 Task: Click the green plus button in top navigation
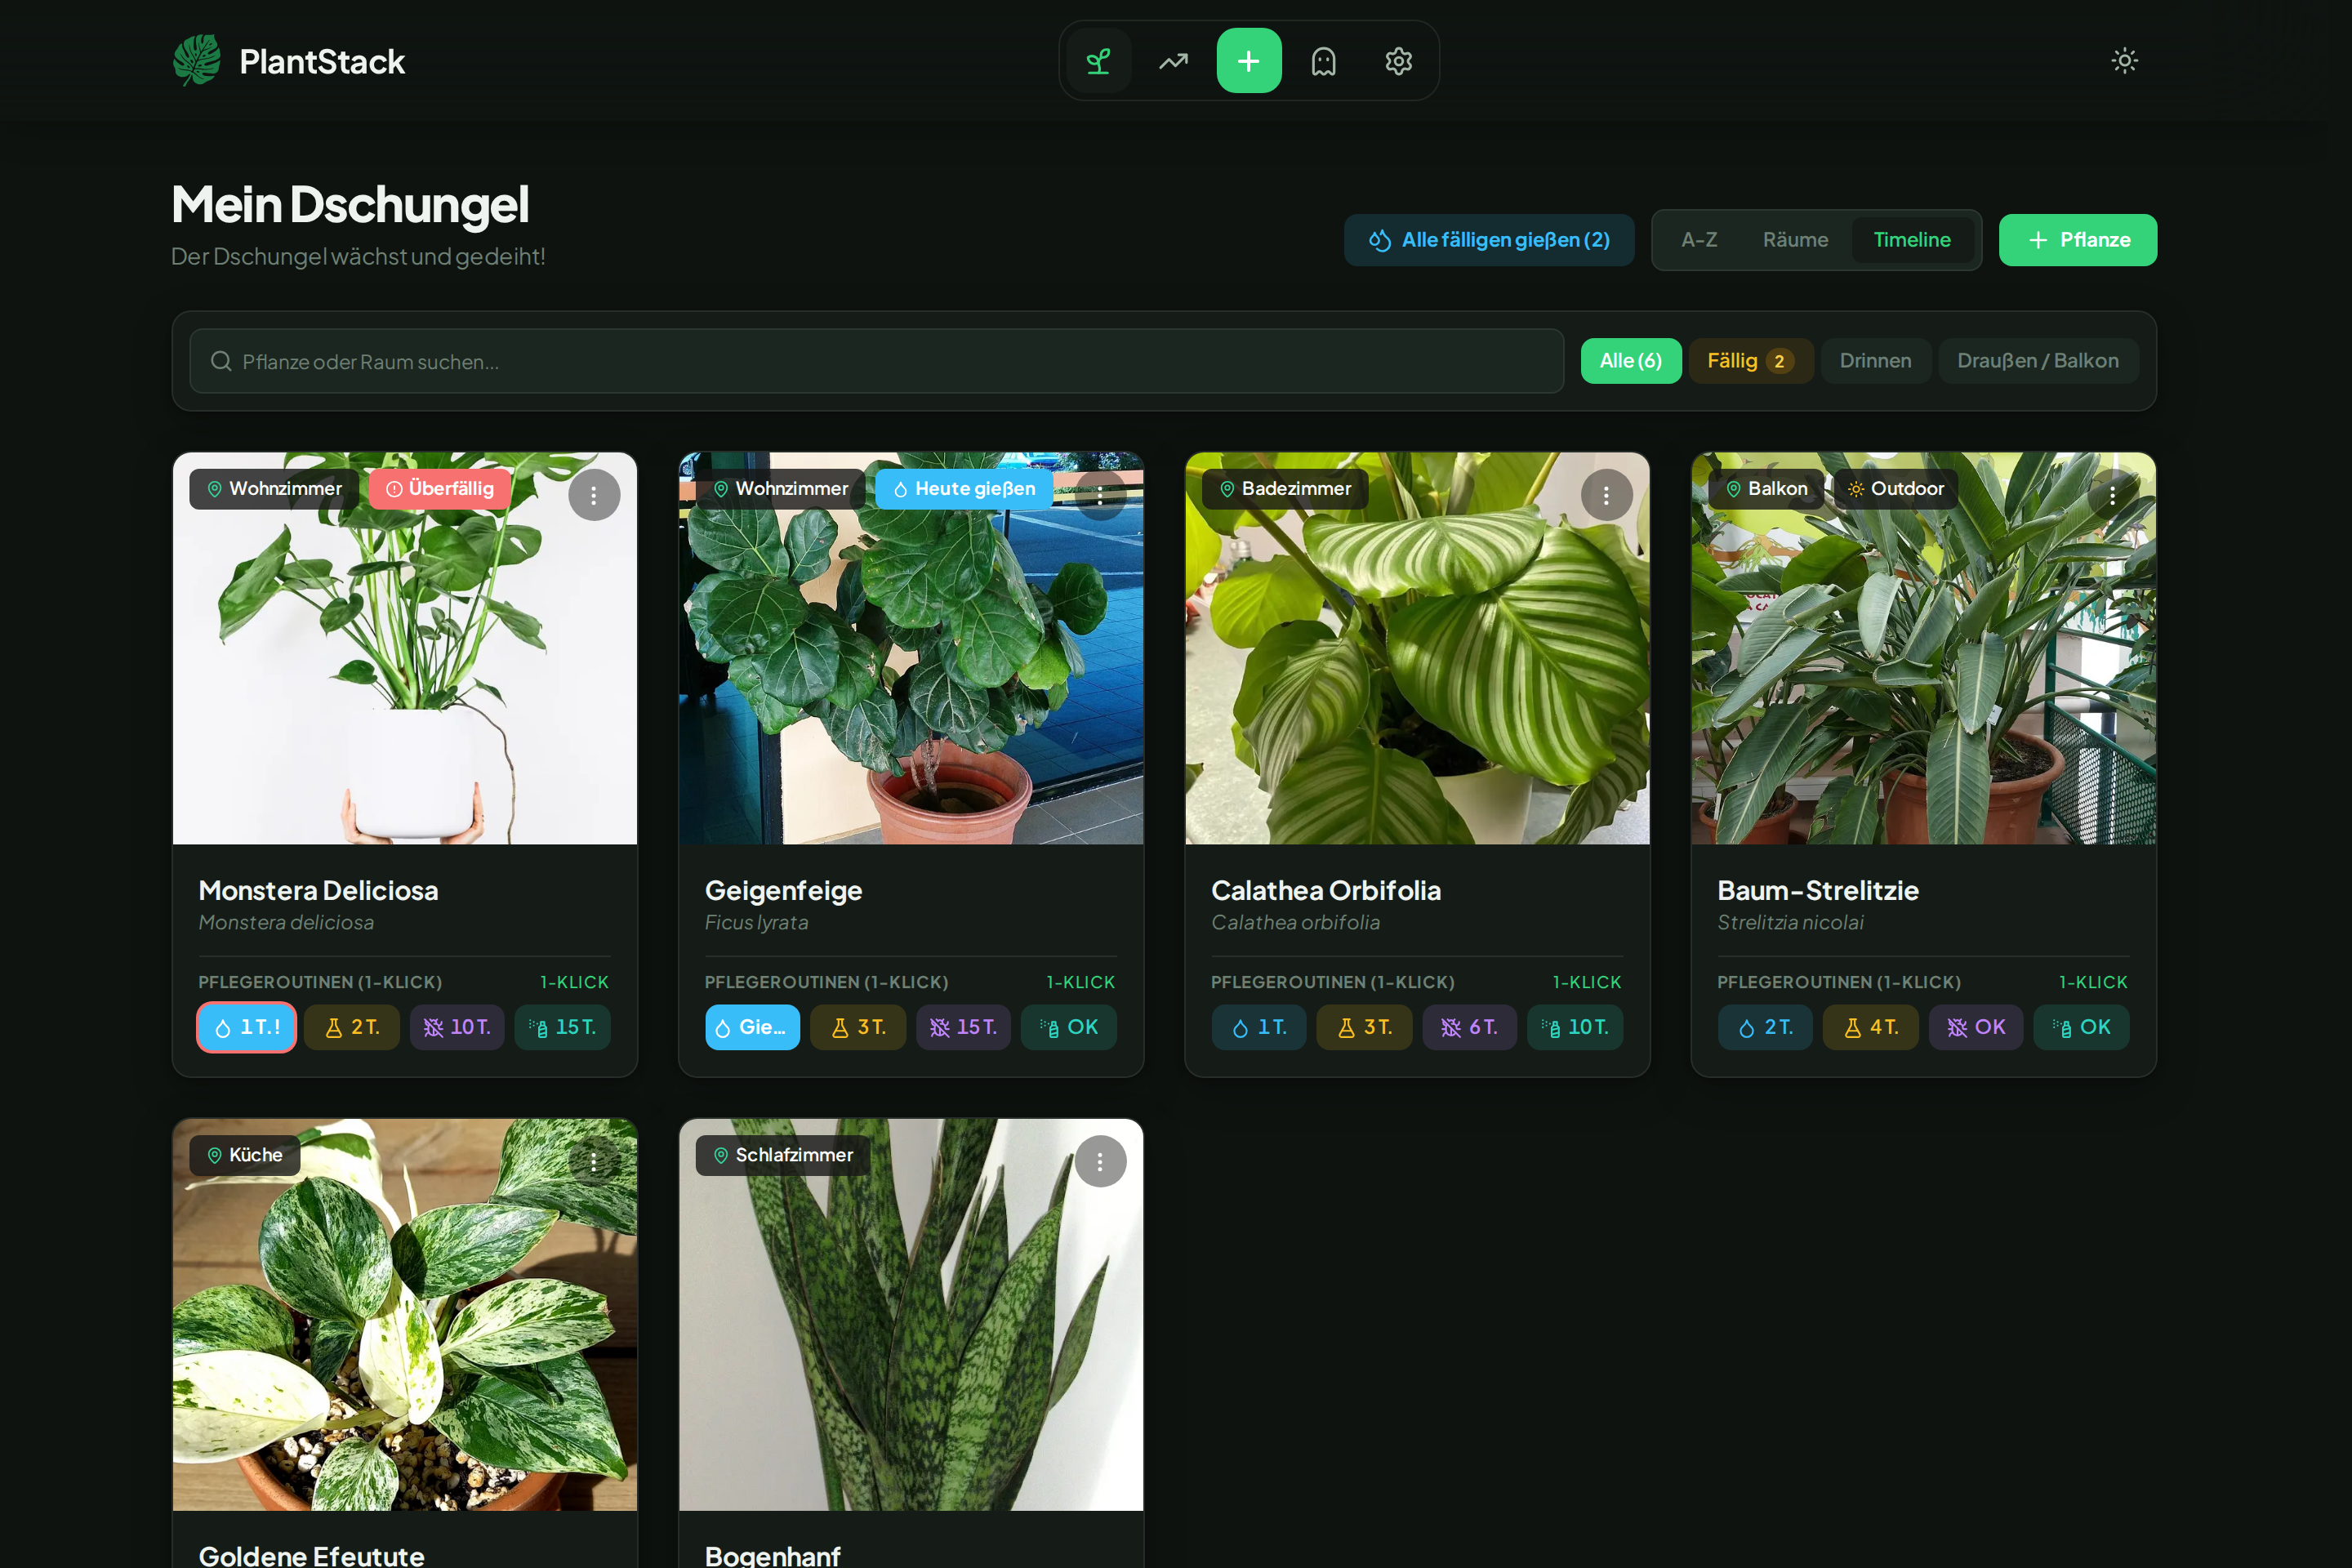pos(1248,61)
